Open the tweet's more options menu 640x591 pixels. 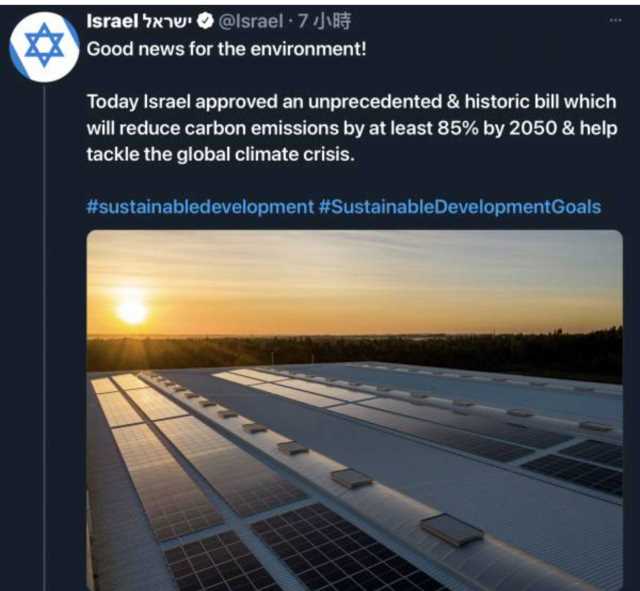click(615, 20)
